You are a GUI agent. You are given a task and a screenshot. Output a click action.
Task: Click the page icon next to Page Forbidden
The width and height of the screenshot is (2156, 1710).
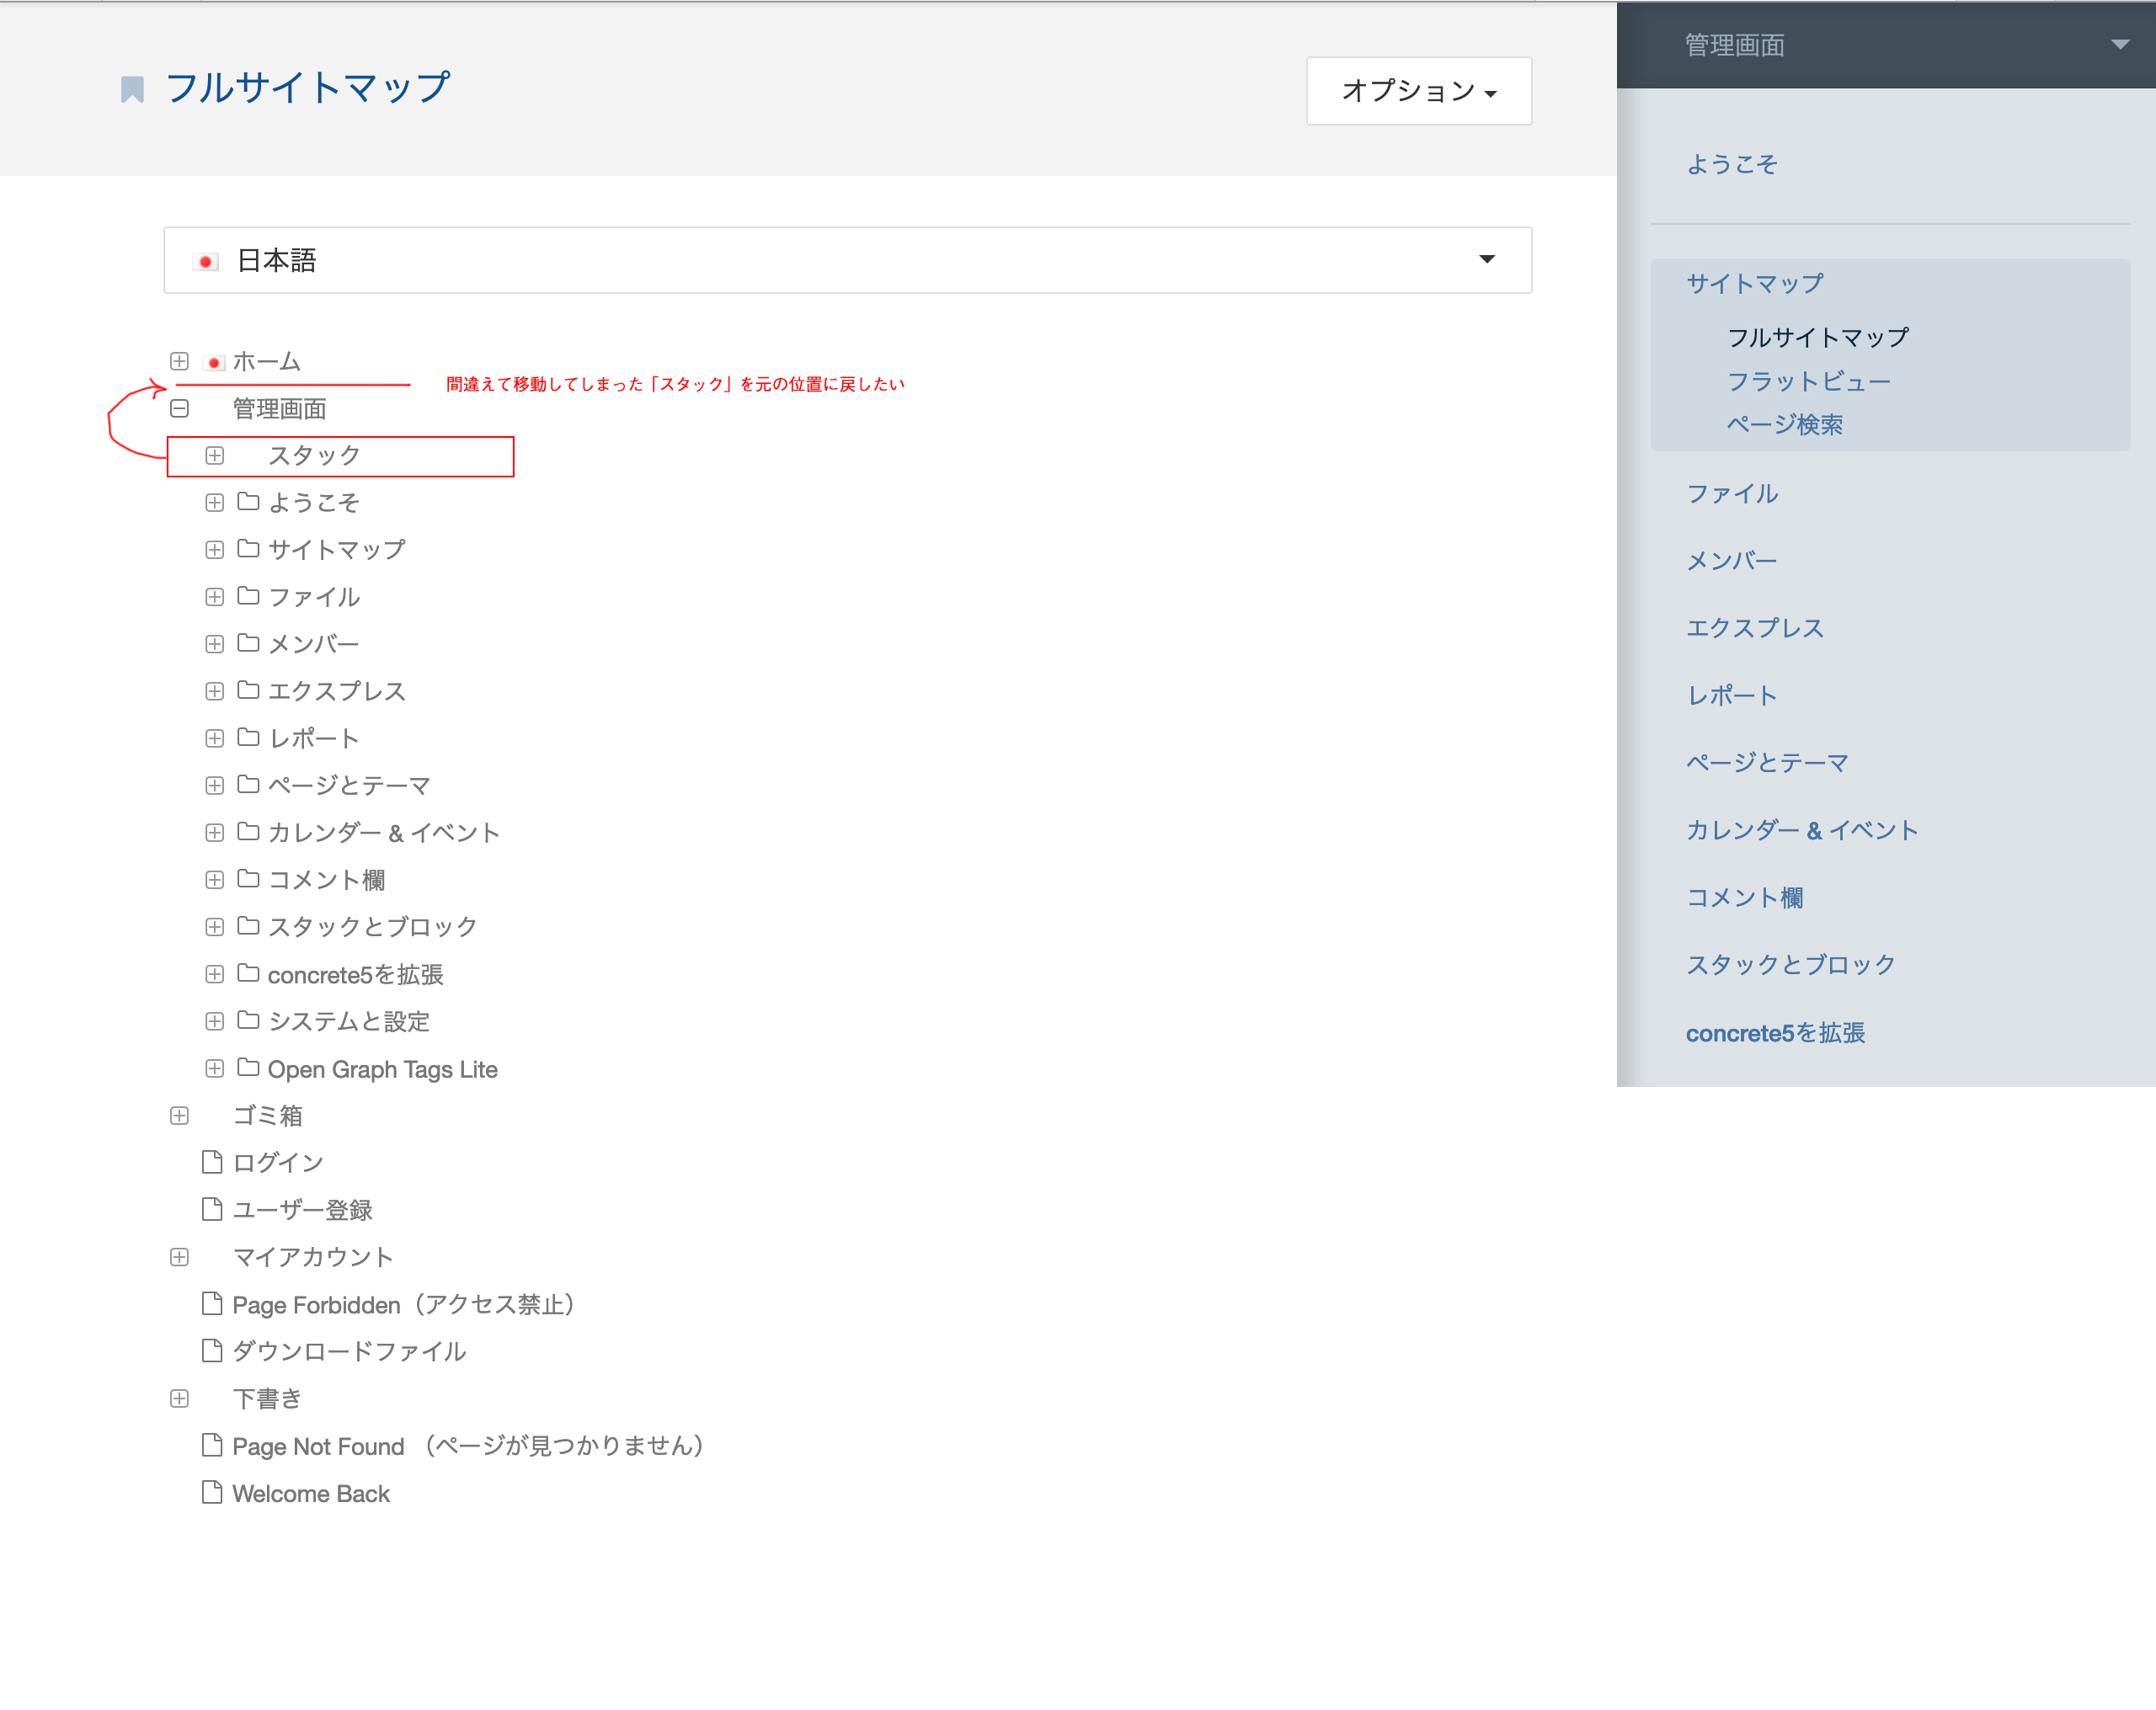(x=212, y=1304)
